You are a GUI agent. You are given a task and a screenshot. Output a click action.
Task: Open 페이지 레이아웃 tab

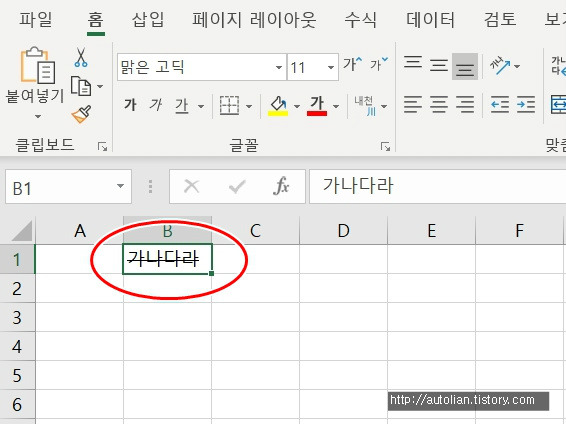(x=254, y=19)
